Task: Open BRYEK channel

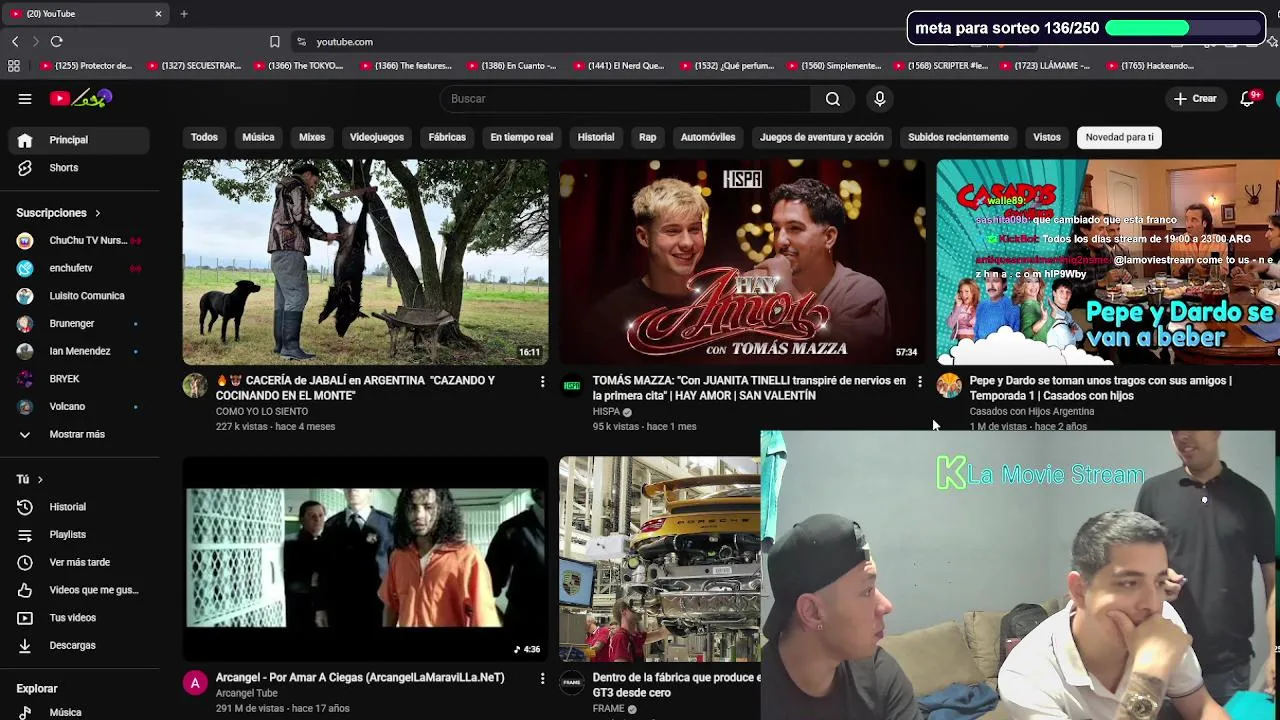Action: click(x=80, y=379)
